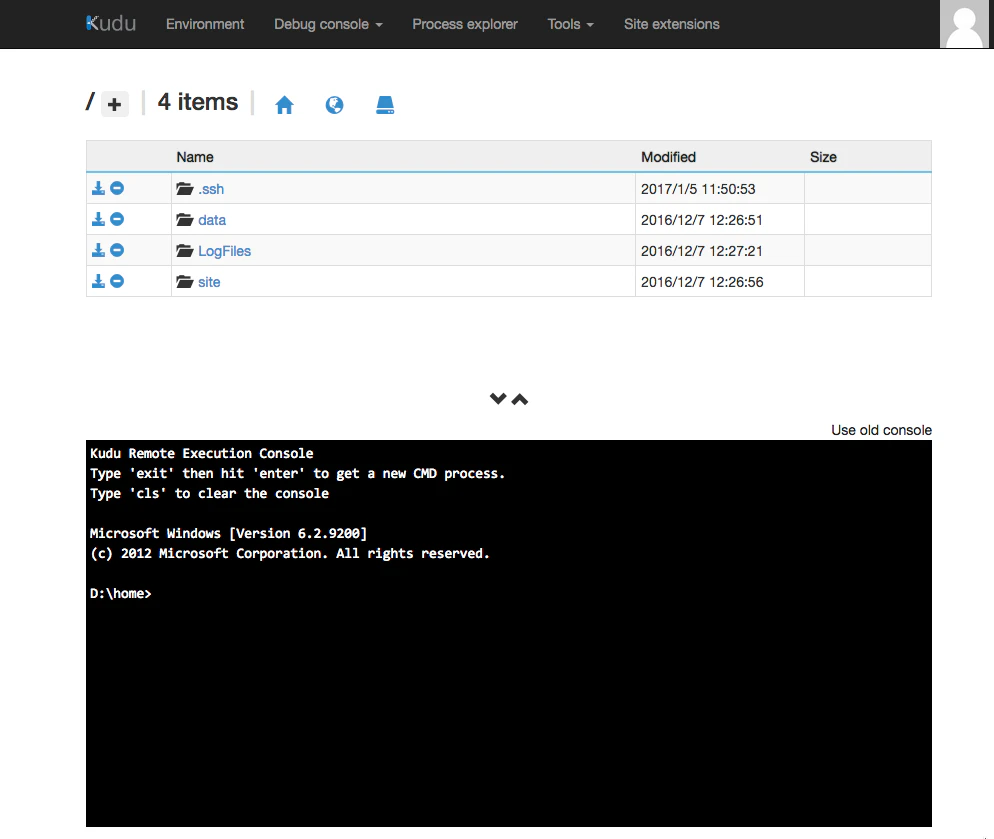Click modified date 2016/12/7 12:27:21

coord(702,251)
